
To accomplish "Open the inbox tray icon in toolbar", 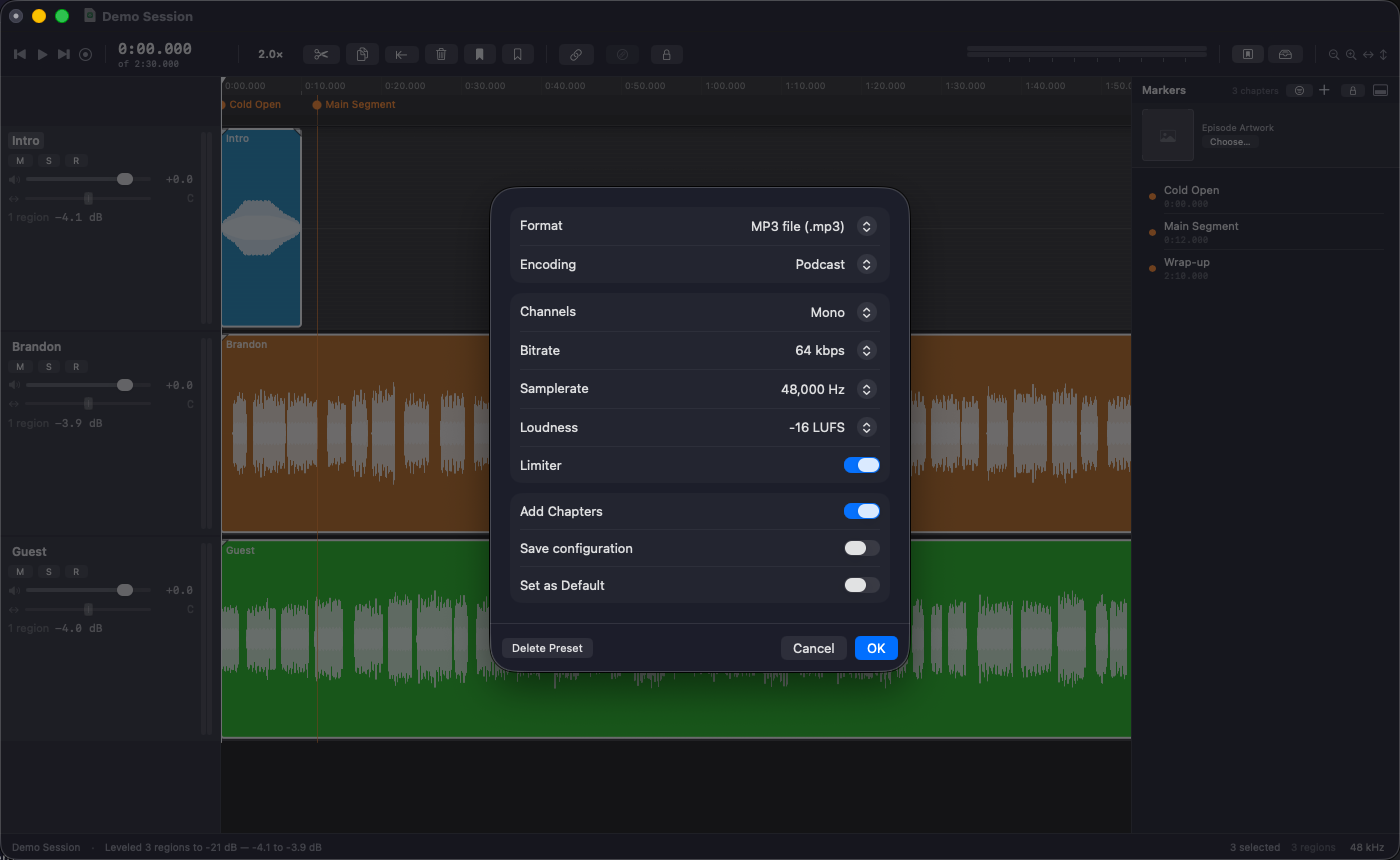I will [x=1286, y=55].
